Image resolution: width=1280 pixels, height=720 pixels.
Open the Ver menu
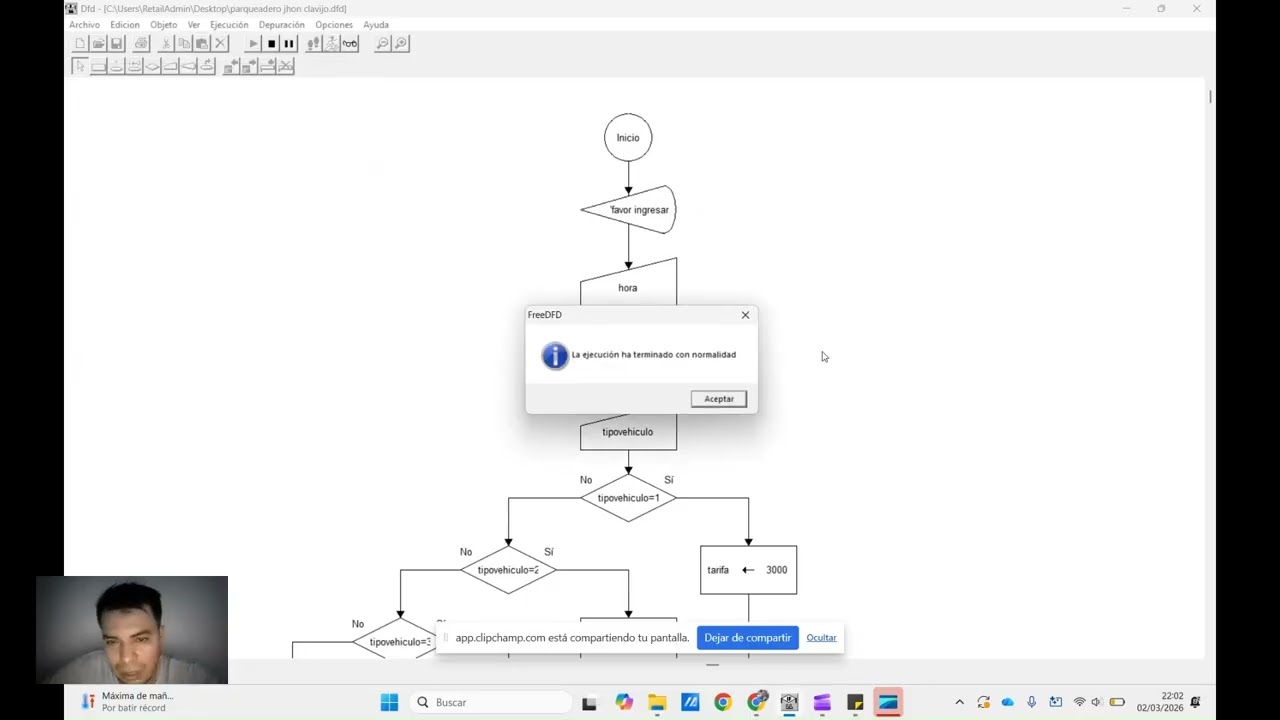[194, 24]
